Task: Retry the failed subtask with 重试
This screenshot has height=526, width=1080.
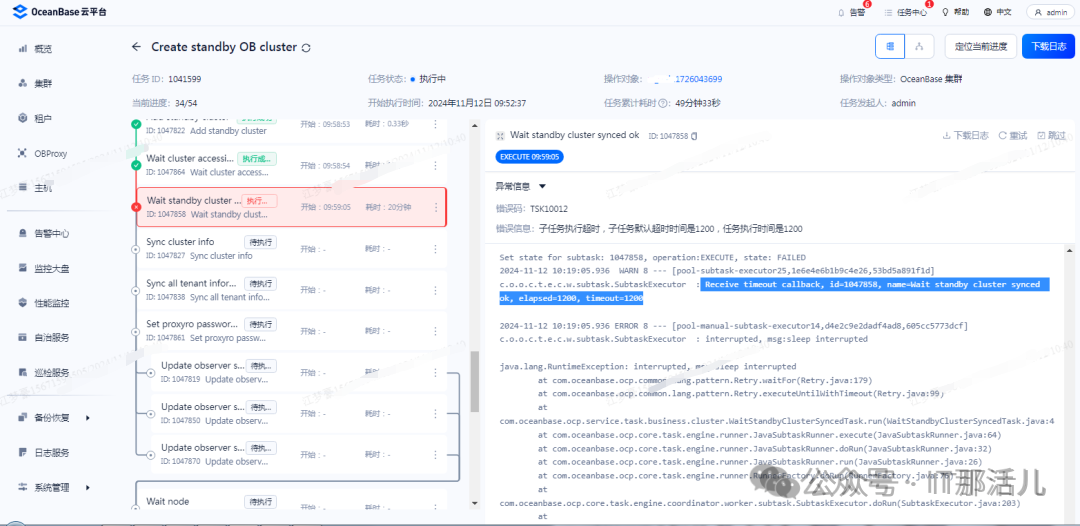Action: [1013, 136]
